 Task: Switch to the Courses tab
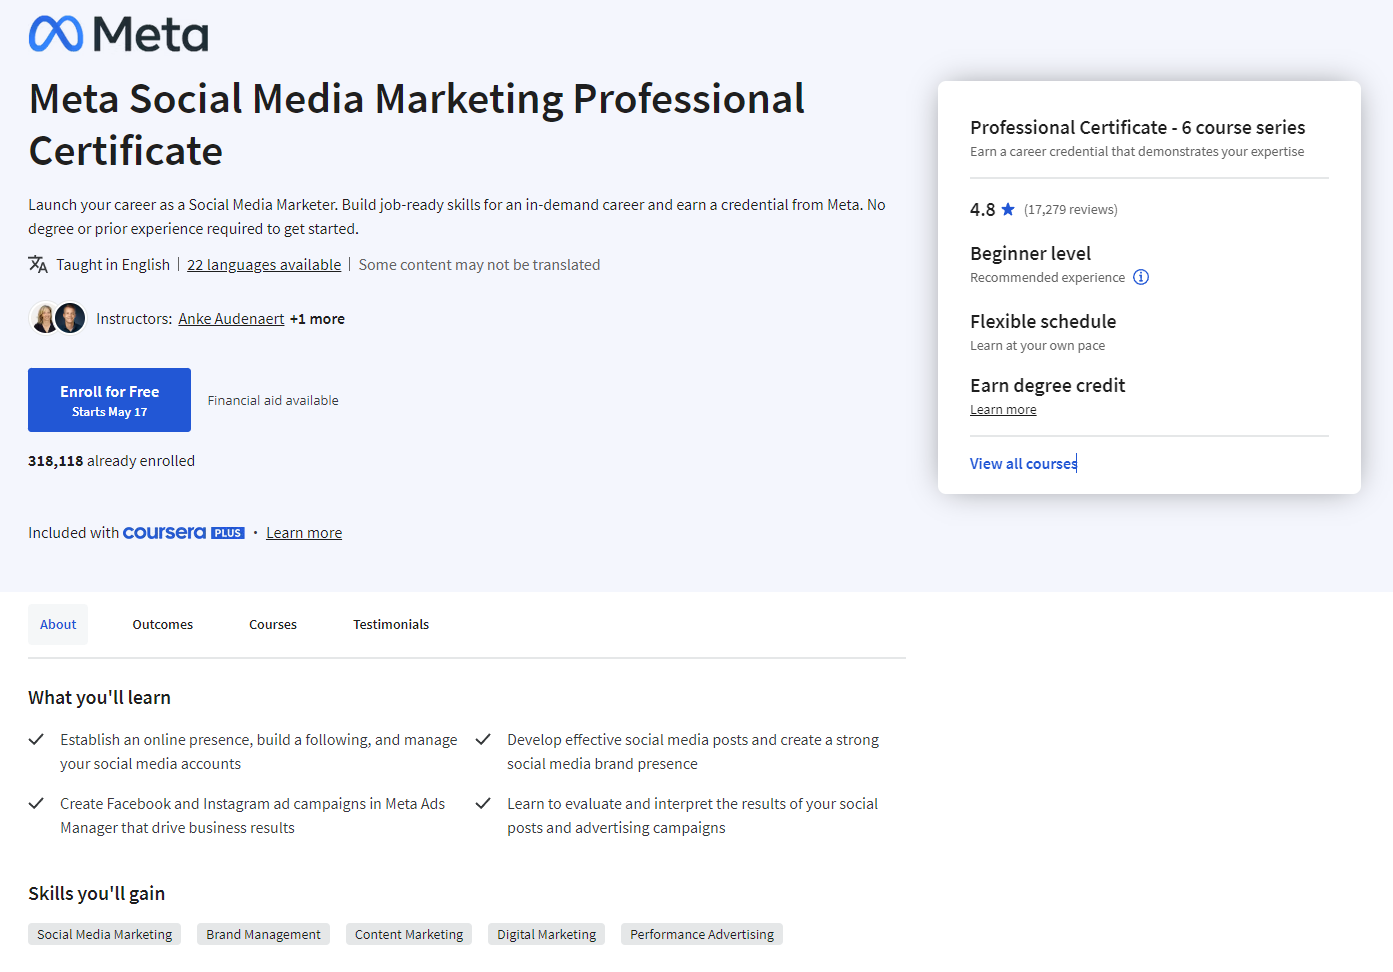(x=272, y=624)
